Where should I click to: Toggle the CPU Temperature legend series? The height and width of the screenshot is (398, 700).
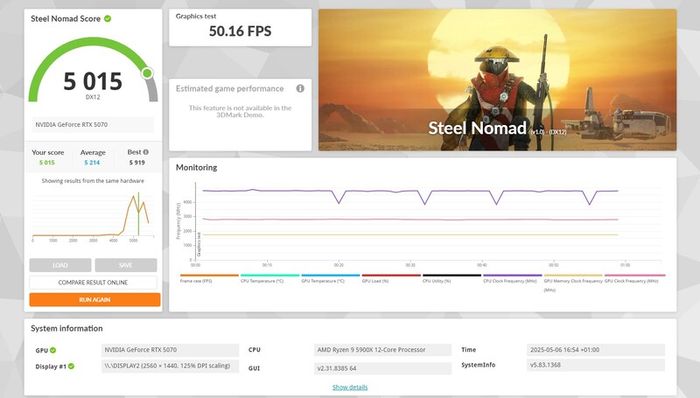coord(270,278)
